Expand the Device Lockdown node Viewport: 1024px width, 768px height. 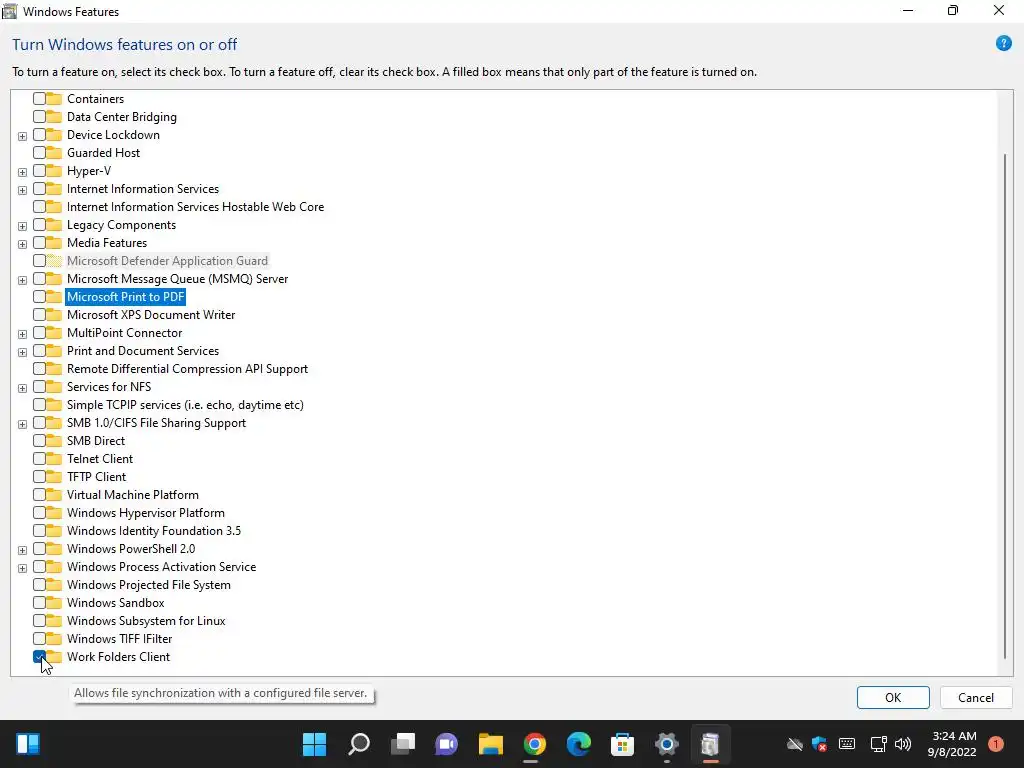[22, 136]
